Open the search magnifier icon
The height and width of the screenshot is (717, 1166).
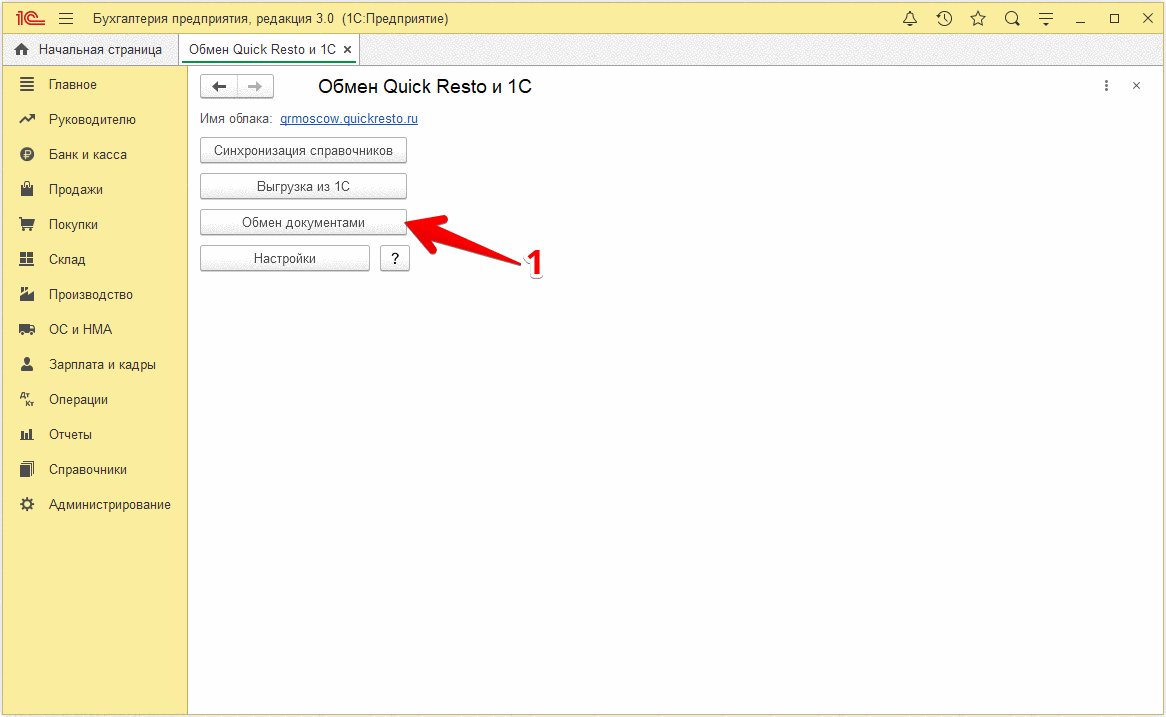(x=1012, y=19)
